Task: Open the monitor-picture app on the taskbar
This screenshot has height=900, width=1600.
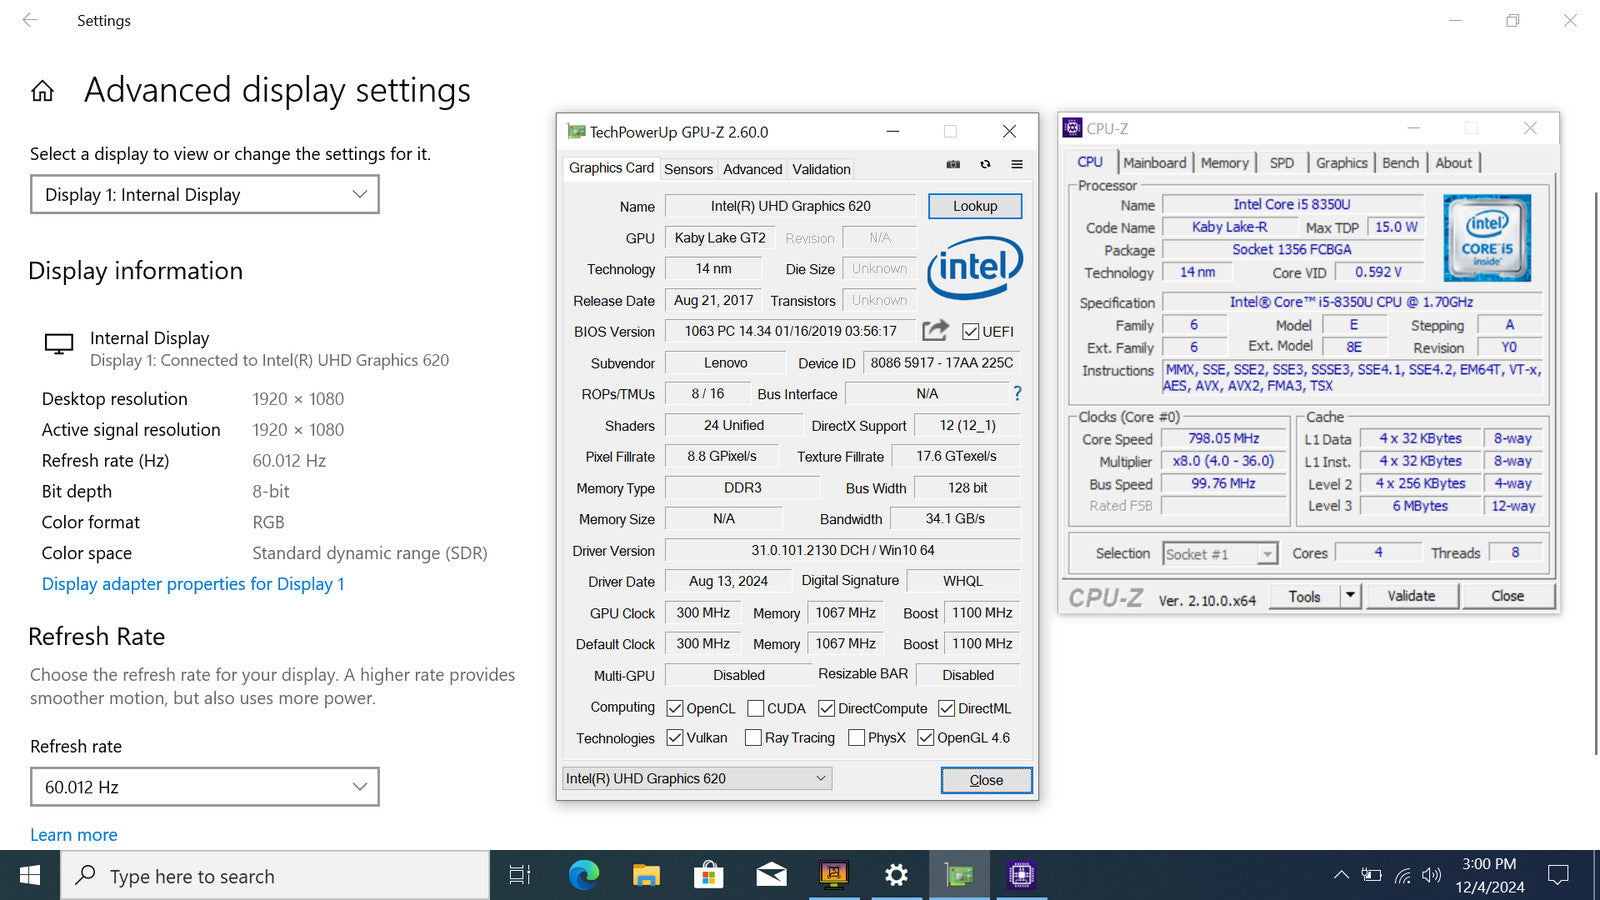Action: point(833,875)
